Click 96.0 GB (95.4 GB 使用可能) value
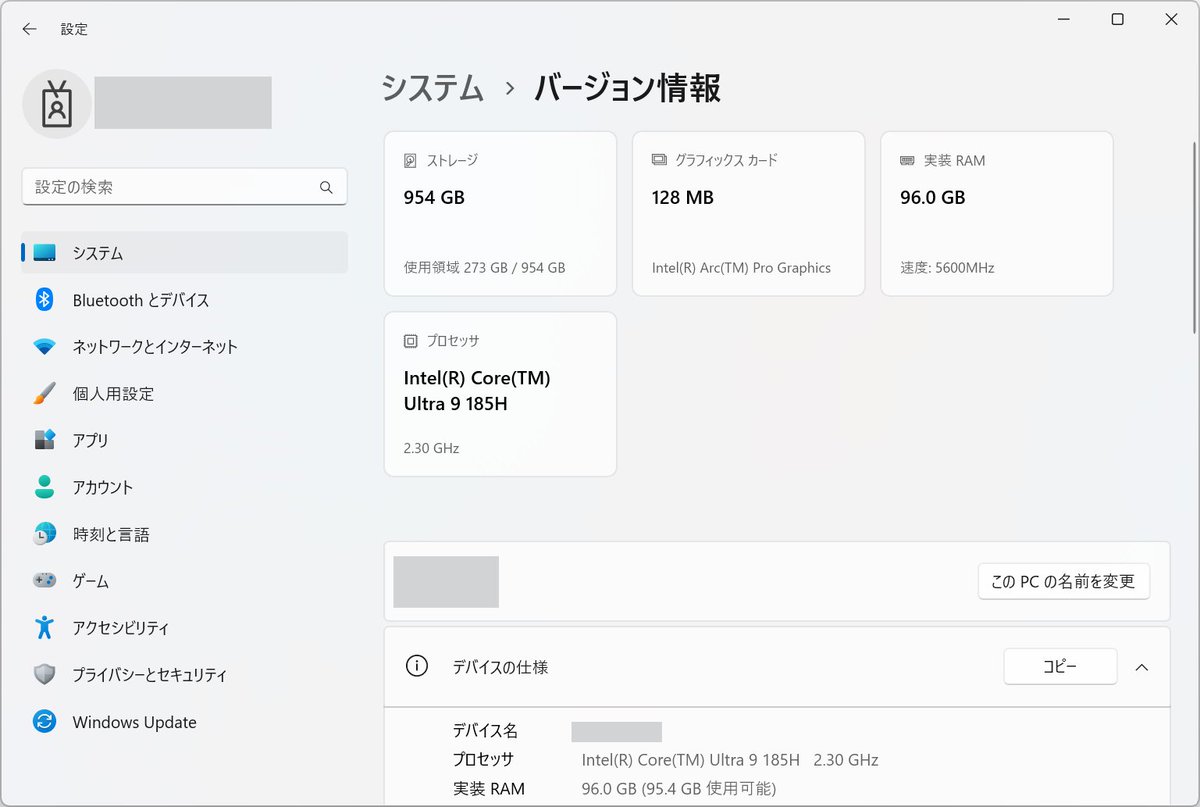 (x=679, y=789)
